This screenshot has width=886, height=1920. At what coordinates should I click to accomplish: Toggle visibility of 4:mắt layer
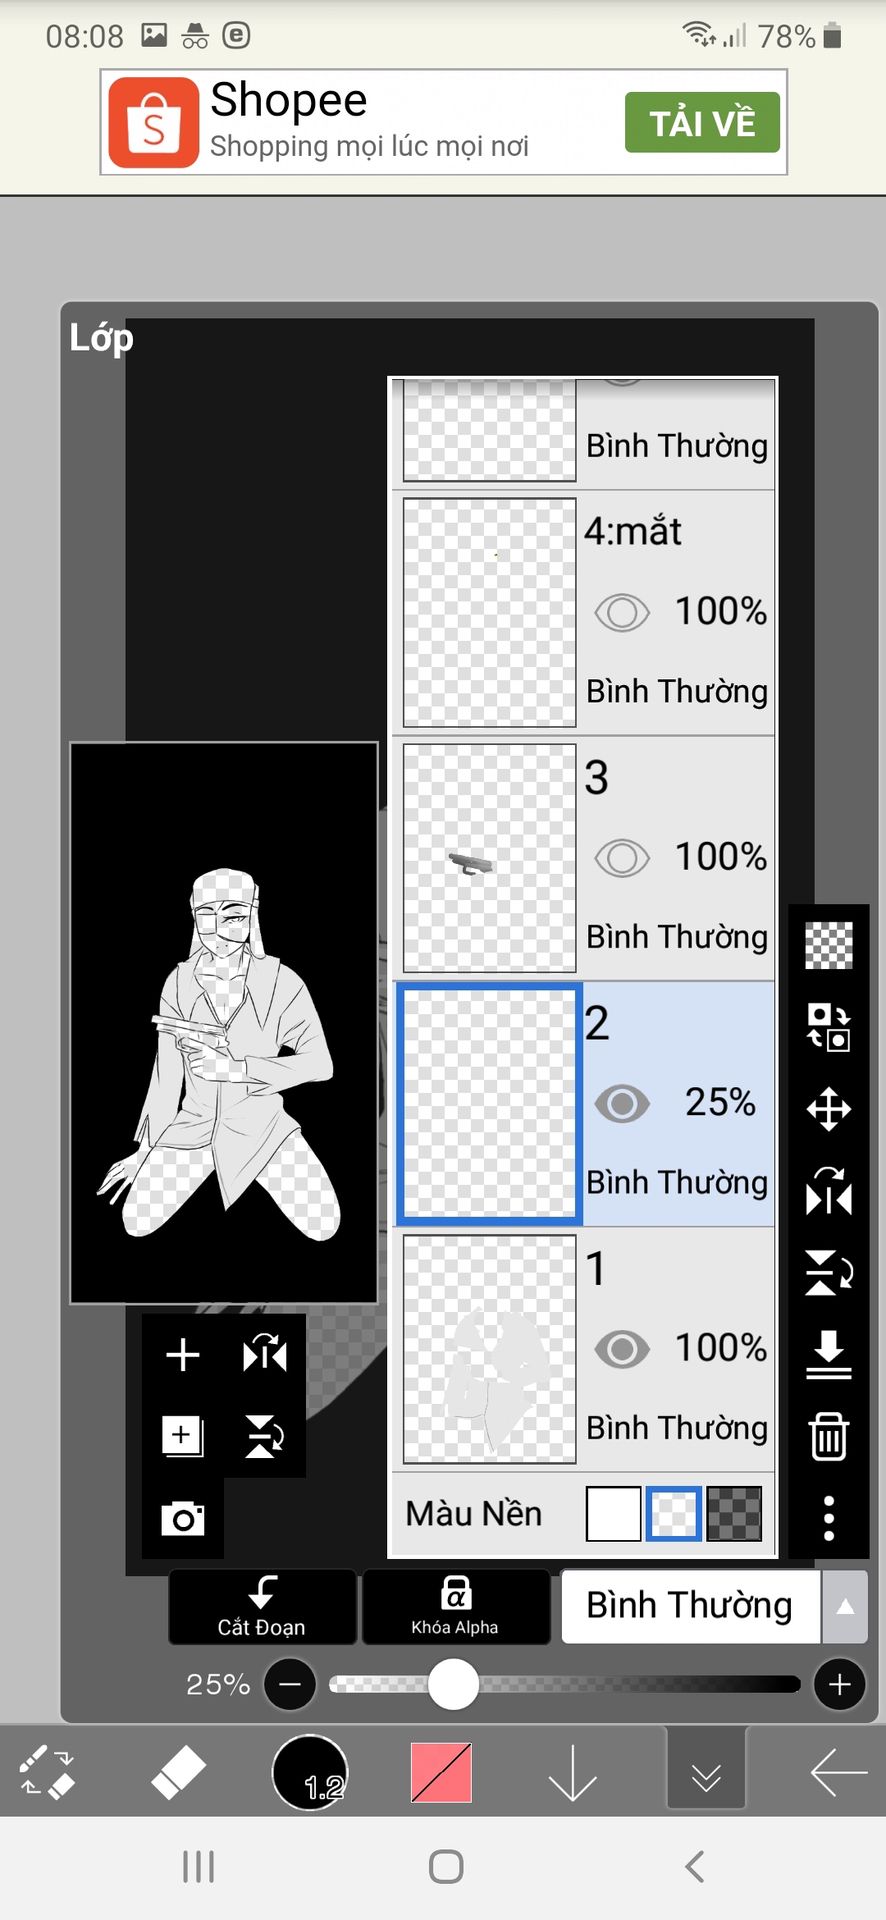pyautogui.click(x=622, y=612)
